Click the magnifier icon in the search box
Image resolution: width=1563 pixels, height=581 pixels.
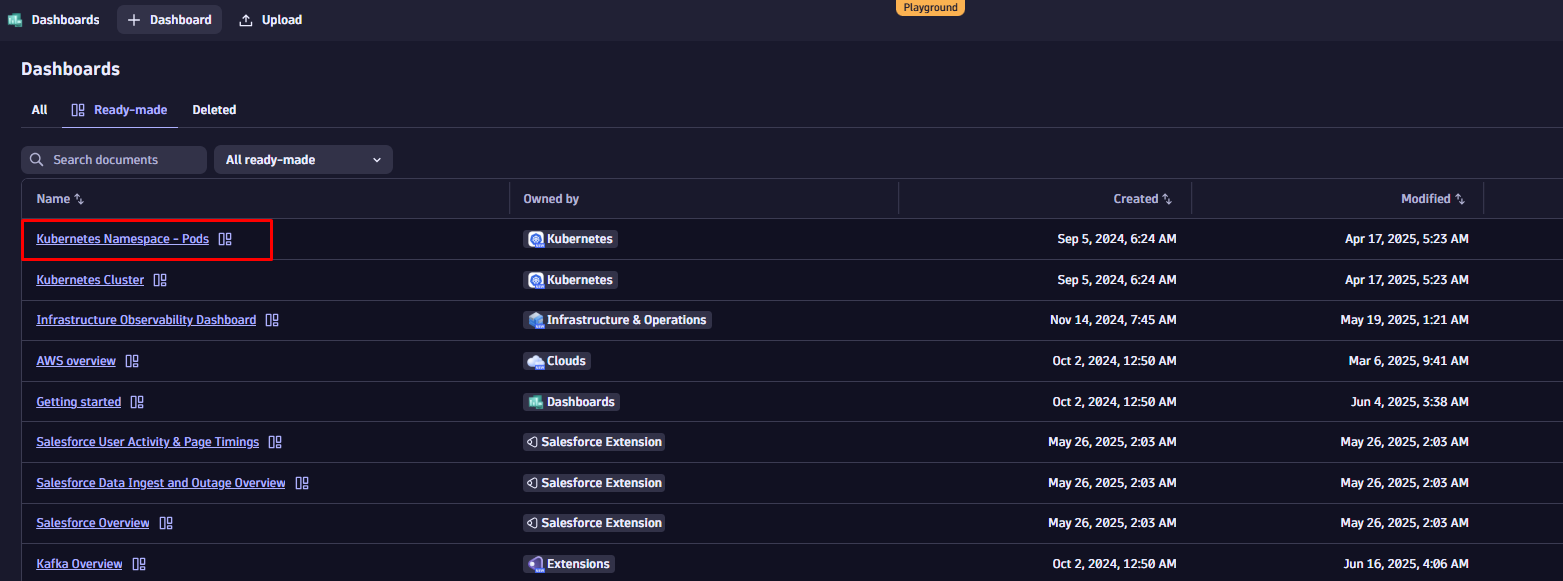click(x=37, y=159)
